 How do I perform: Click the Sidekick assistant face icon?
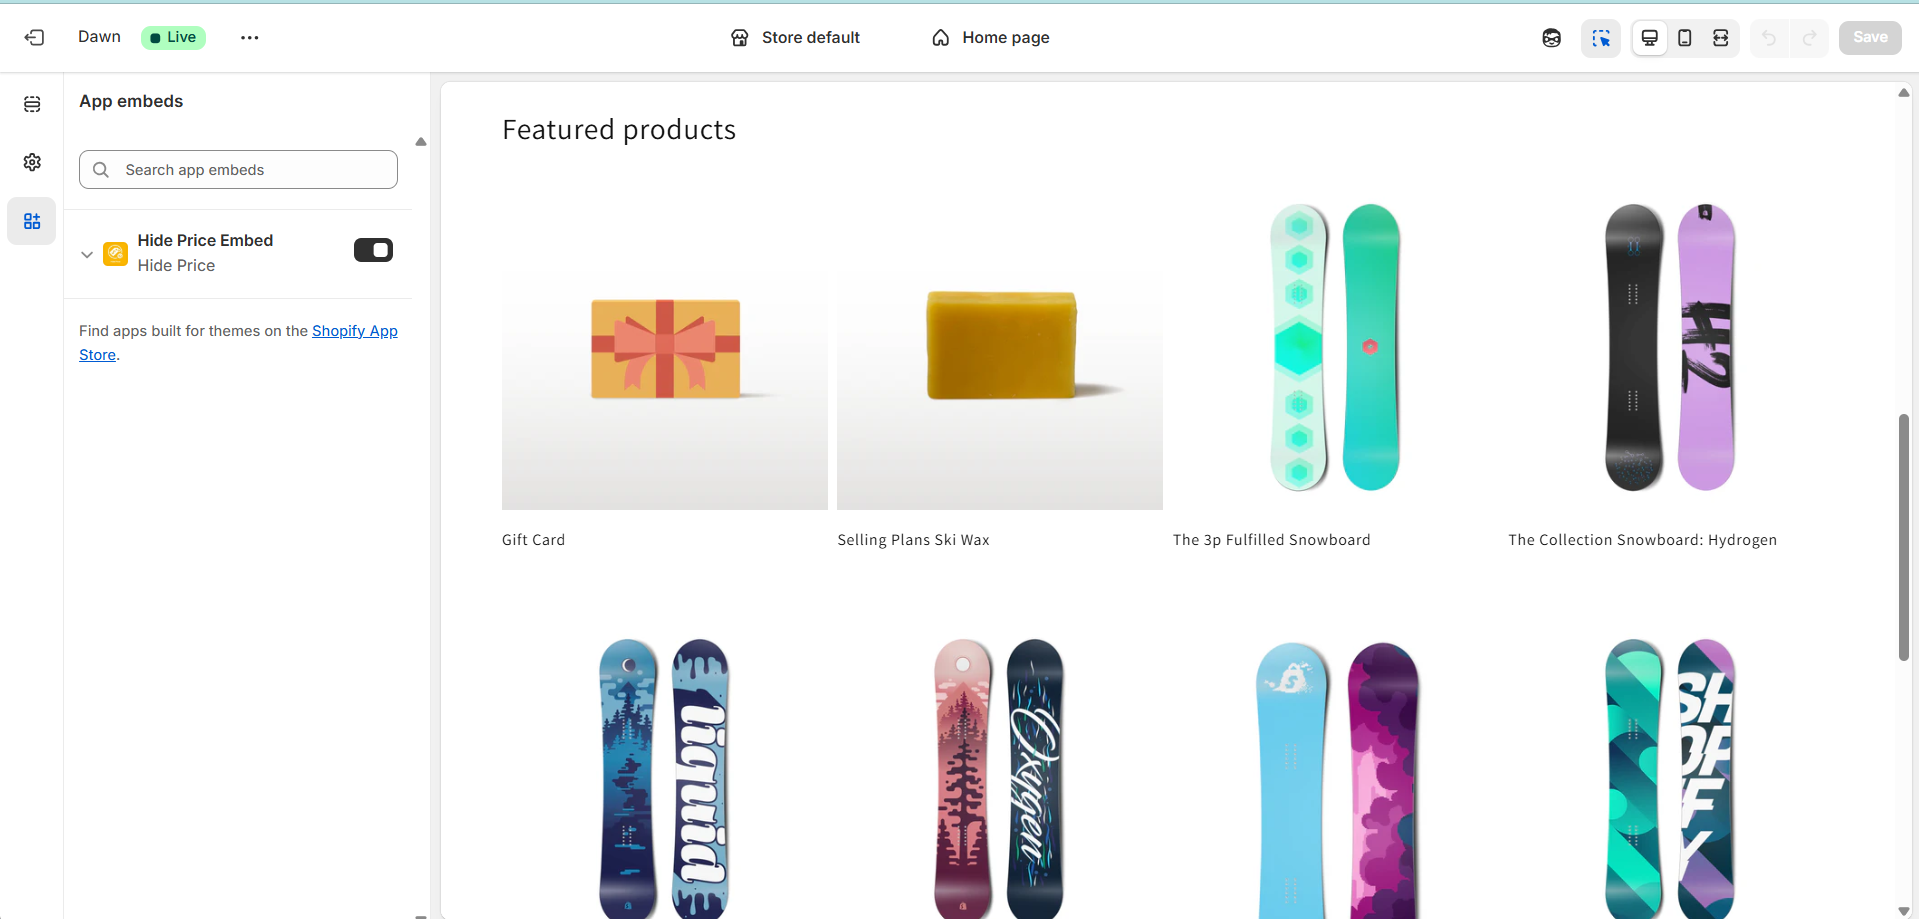click(x=1551, y=38)
